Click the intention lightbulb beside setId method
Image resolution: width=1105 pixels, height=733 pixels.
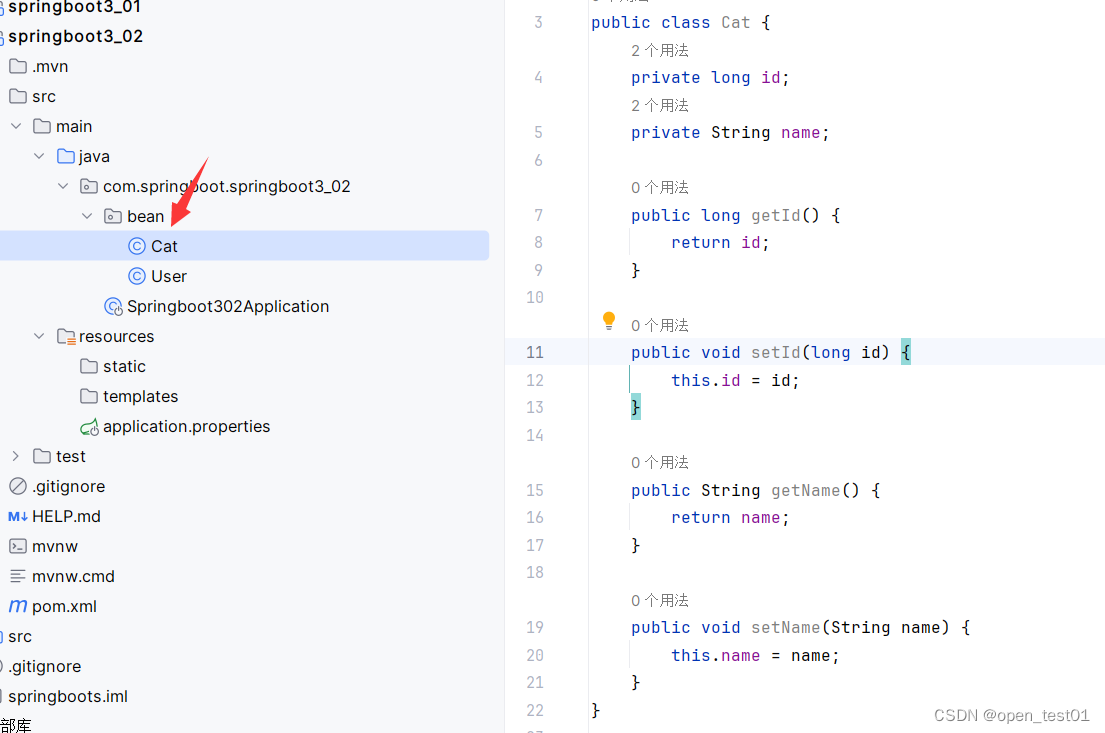pos(609,320)
